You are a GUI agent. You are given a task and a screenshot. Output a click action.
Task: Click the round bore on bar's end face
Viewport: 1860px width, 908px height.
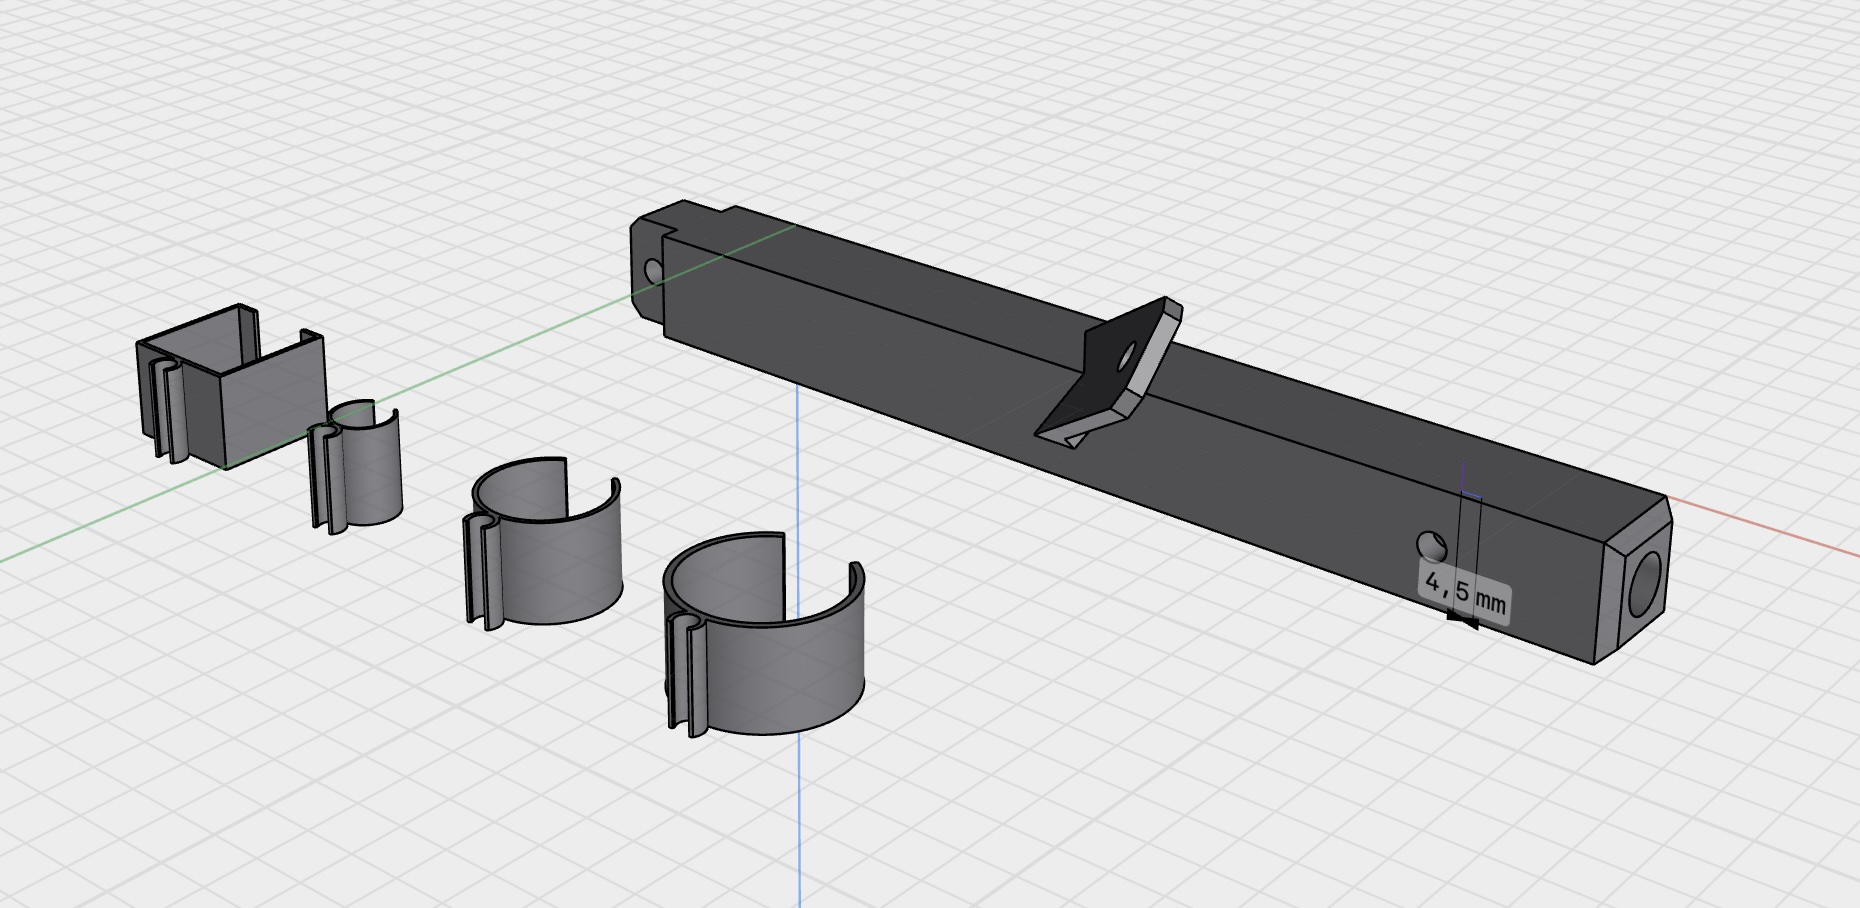[1644, 584]
